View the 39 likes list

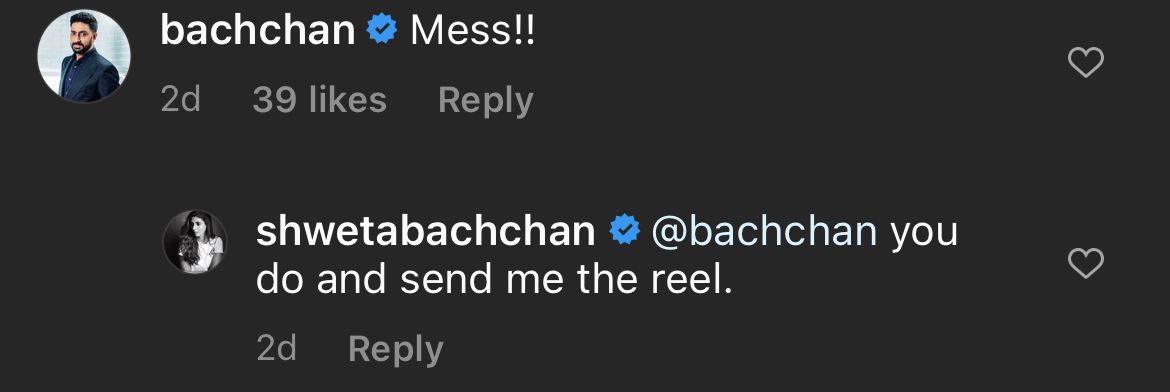pyautogui.click(x=319, y=100)
